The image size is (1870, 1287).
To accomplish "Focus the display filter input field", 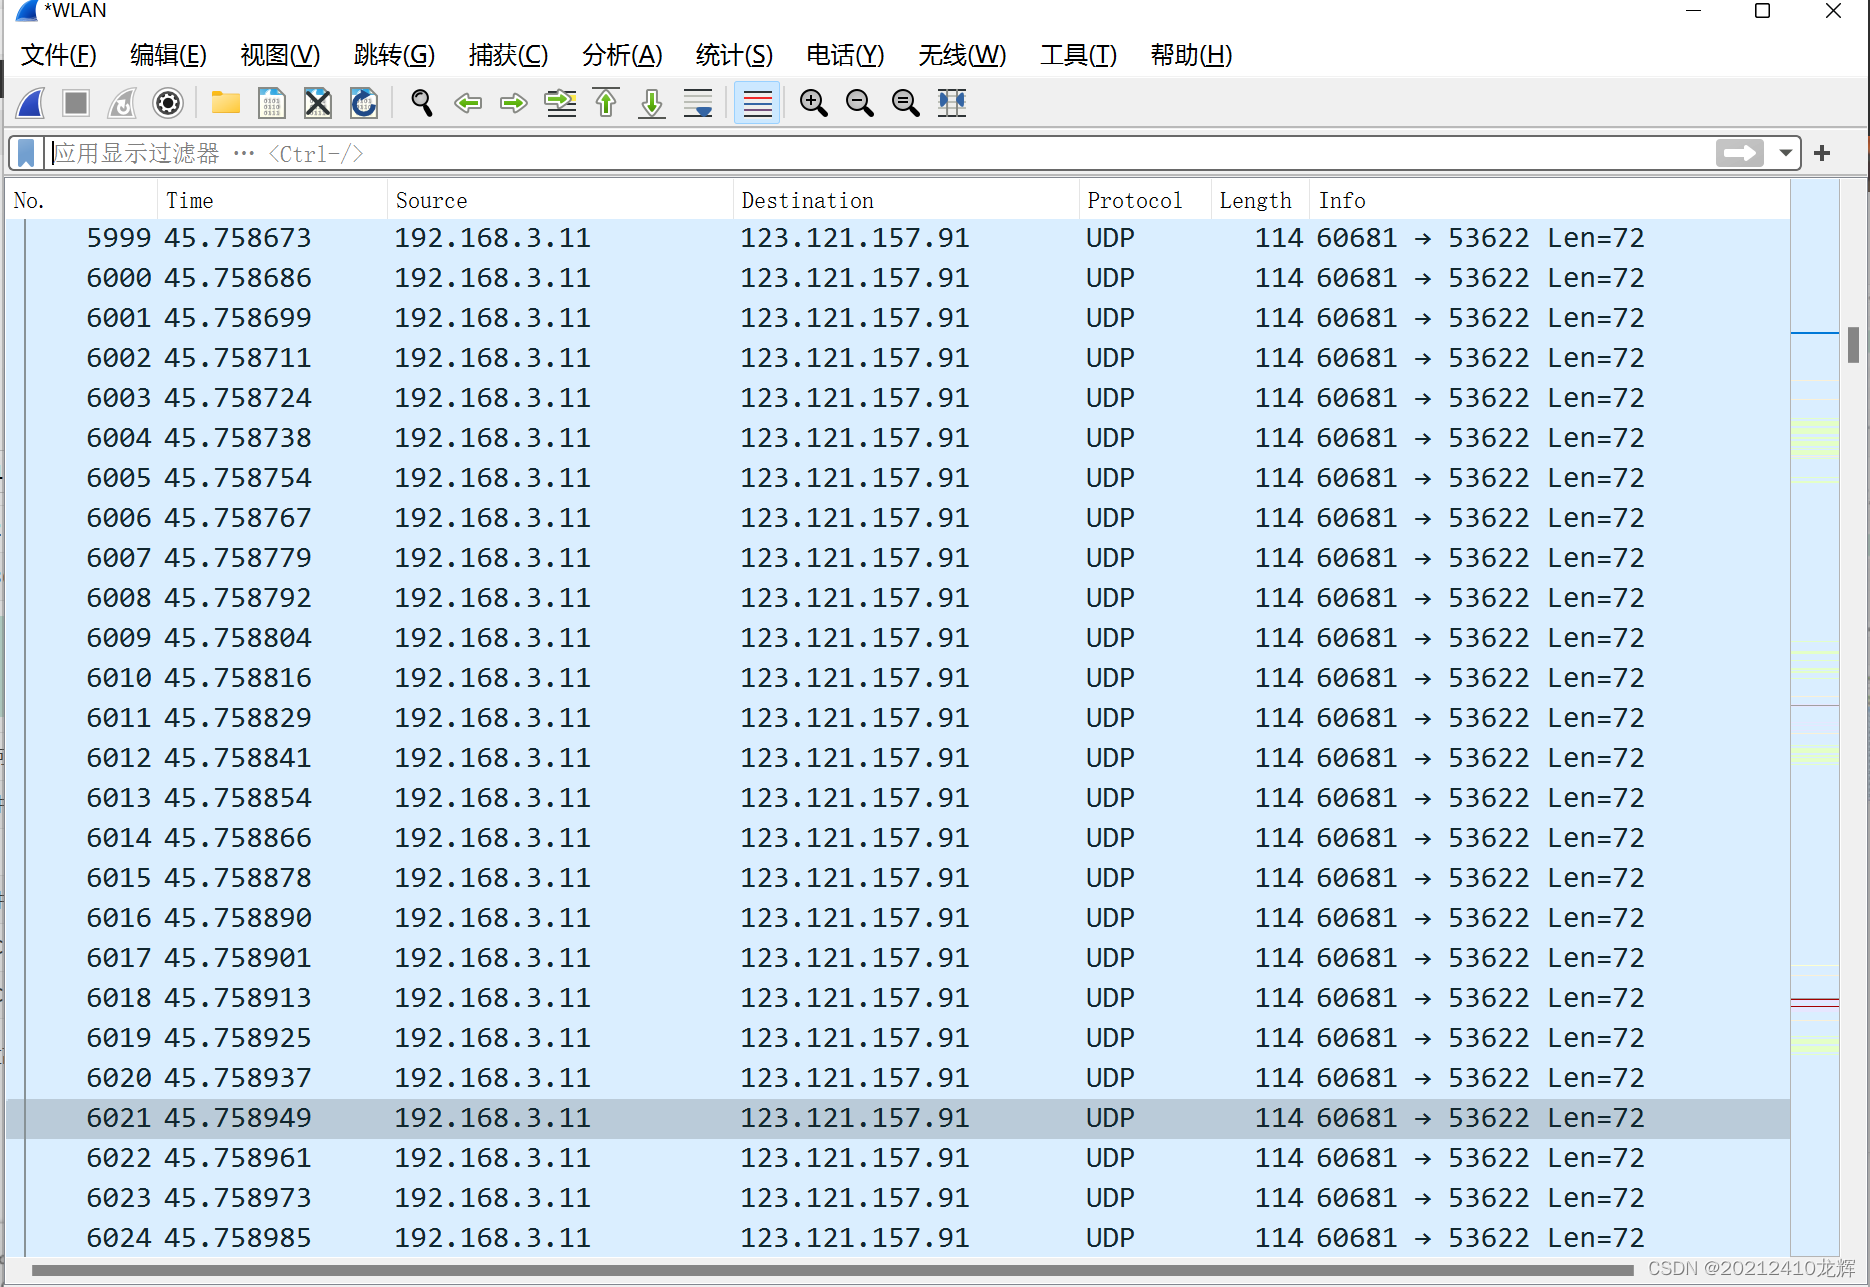I will [x=880, y=153].
